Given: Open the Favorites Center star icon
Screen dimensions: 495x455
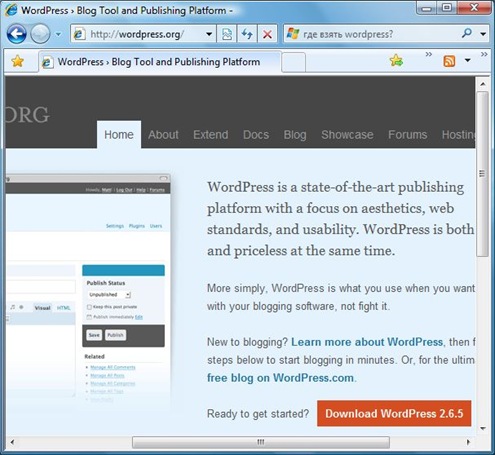Looking at the screenshot, I should tap(17, 61).
